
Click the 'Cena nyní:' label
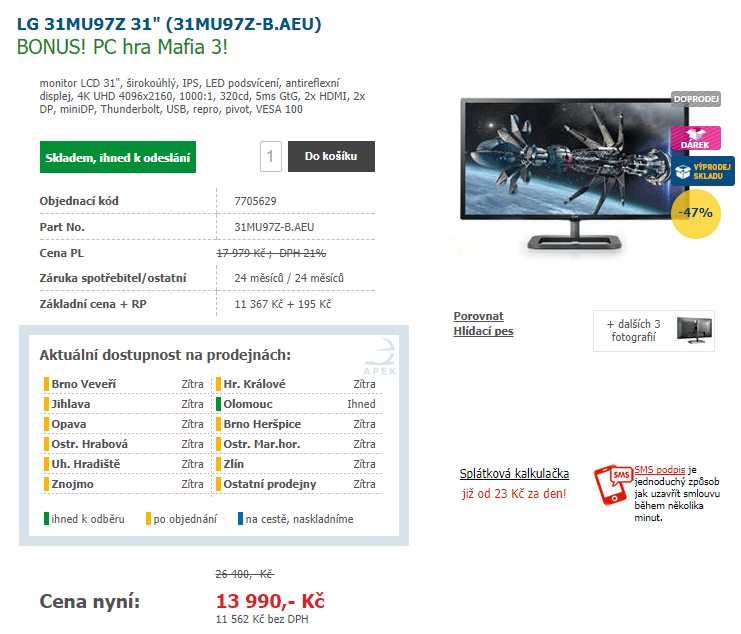pos(90,601)
